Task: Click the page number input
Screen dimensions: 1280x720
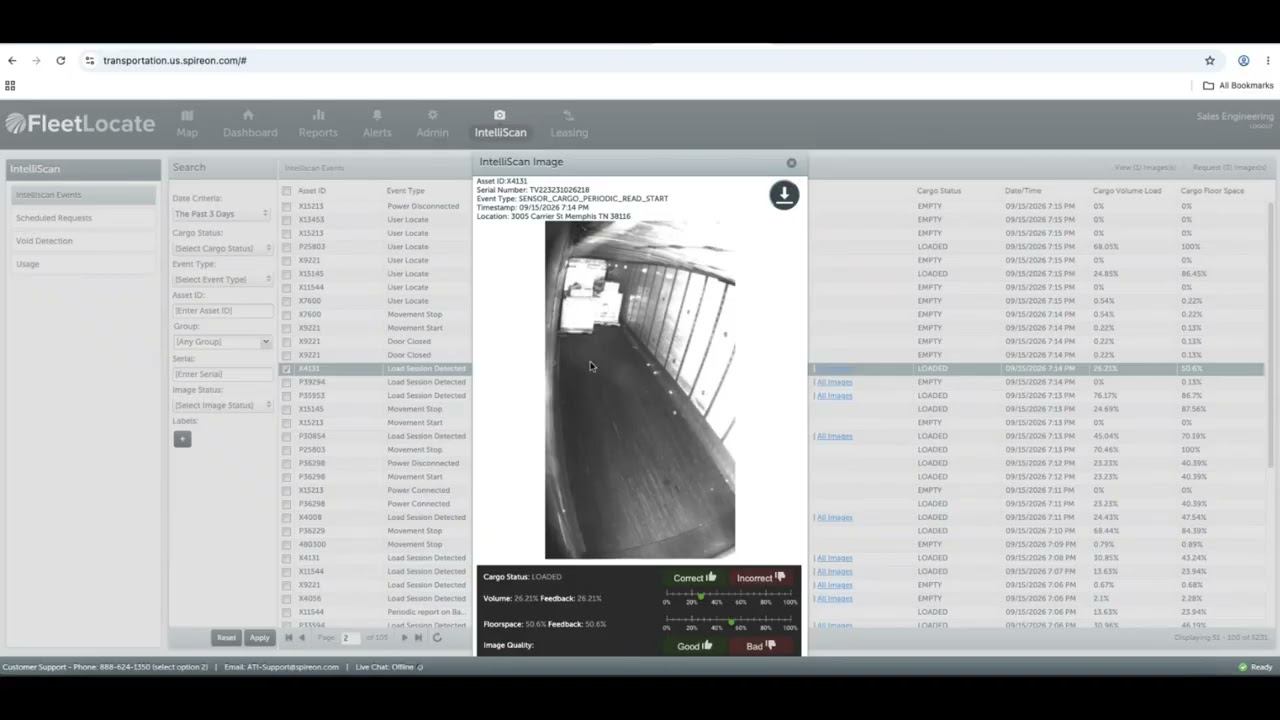Action: [x=351, y=637]
